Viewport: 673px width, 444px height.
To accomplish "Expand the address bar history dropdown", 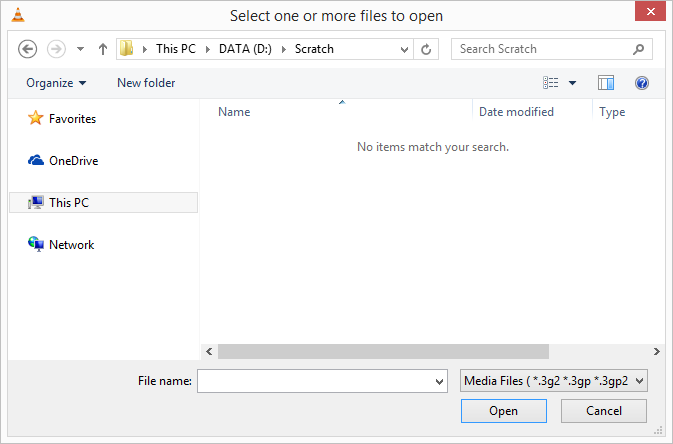I will (404, 49).
